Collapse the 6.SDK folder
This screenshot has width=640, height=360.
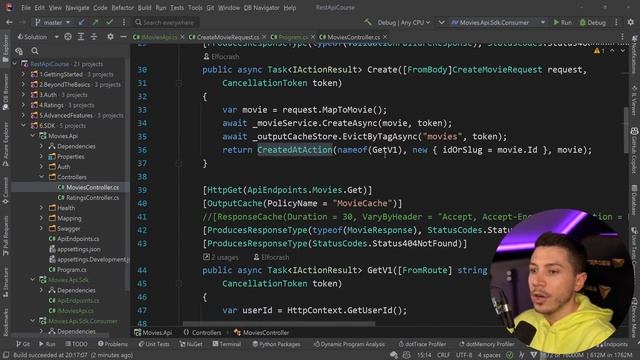(x=23, y=126)
